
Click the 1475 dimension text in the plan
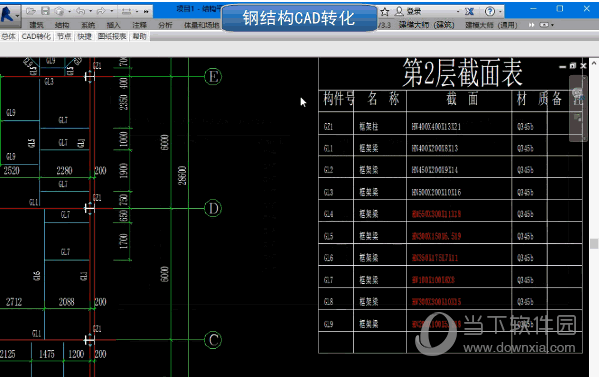click(47, 354)
